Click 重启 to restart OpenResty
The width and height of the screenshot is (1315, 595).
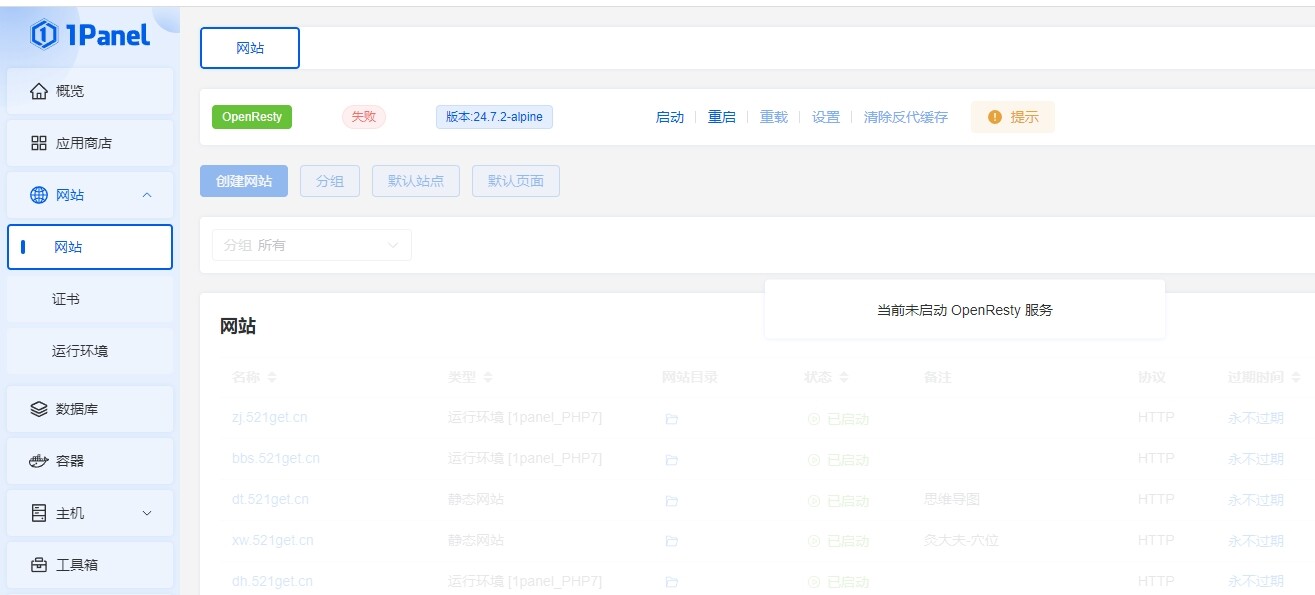point(722,117)
